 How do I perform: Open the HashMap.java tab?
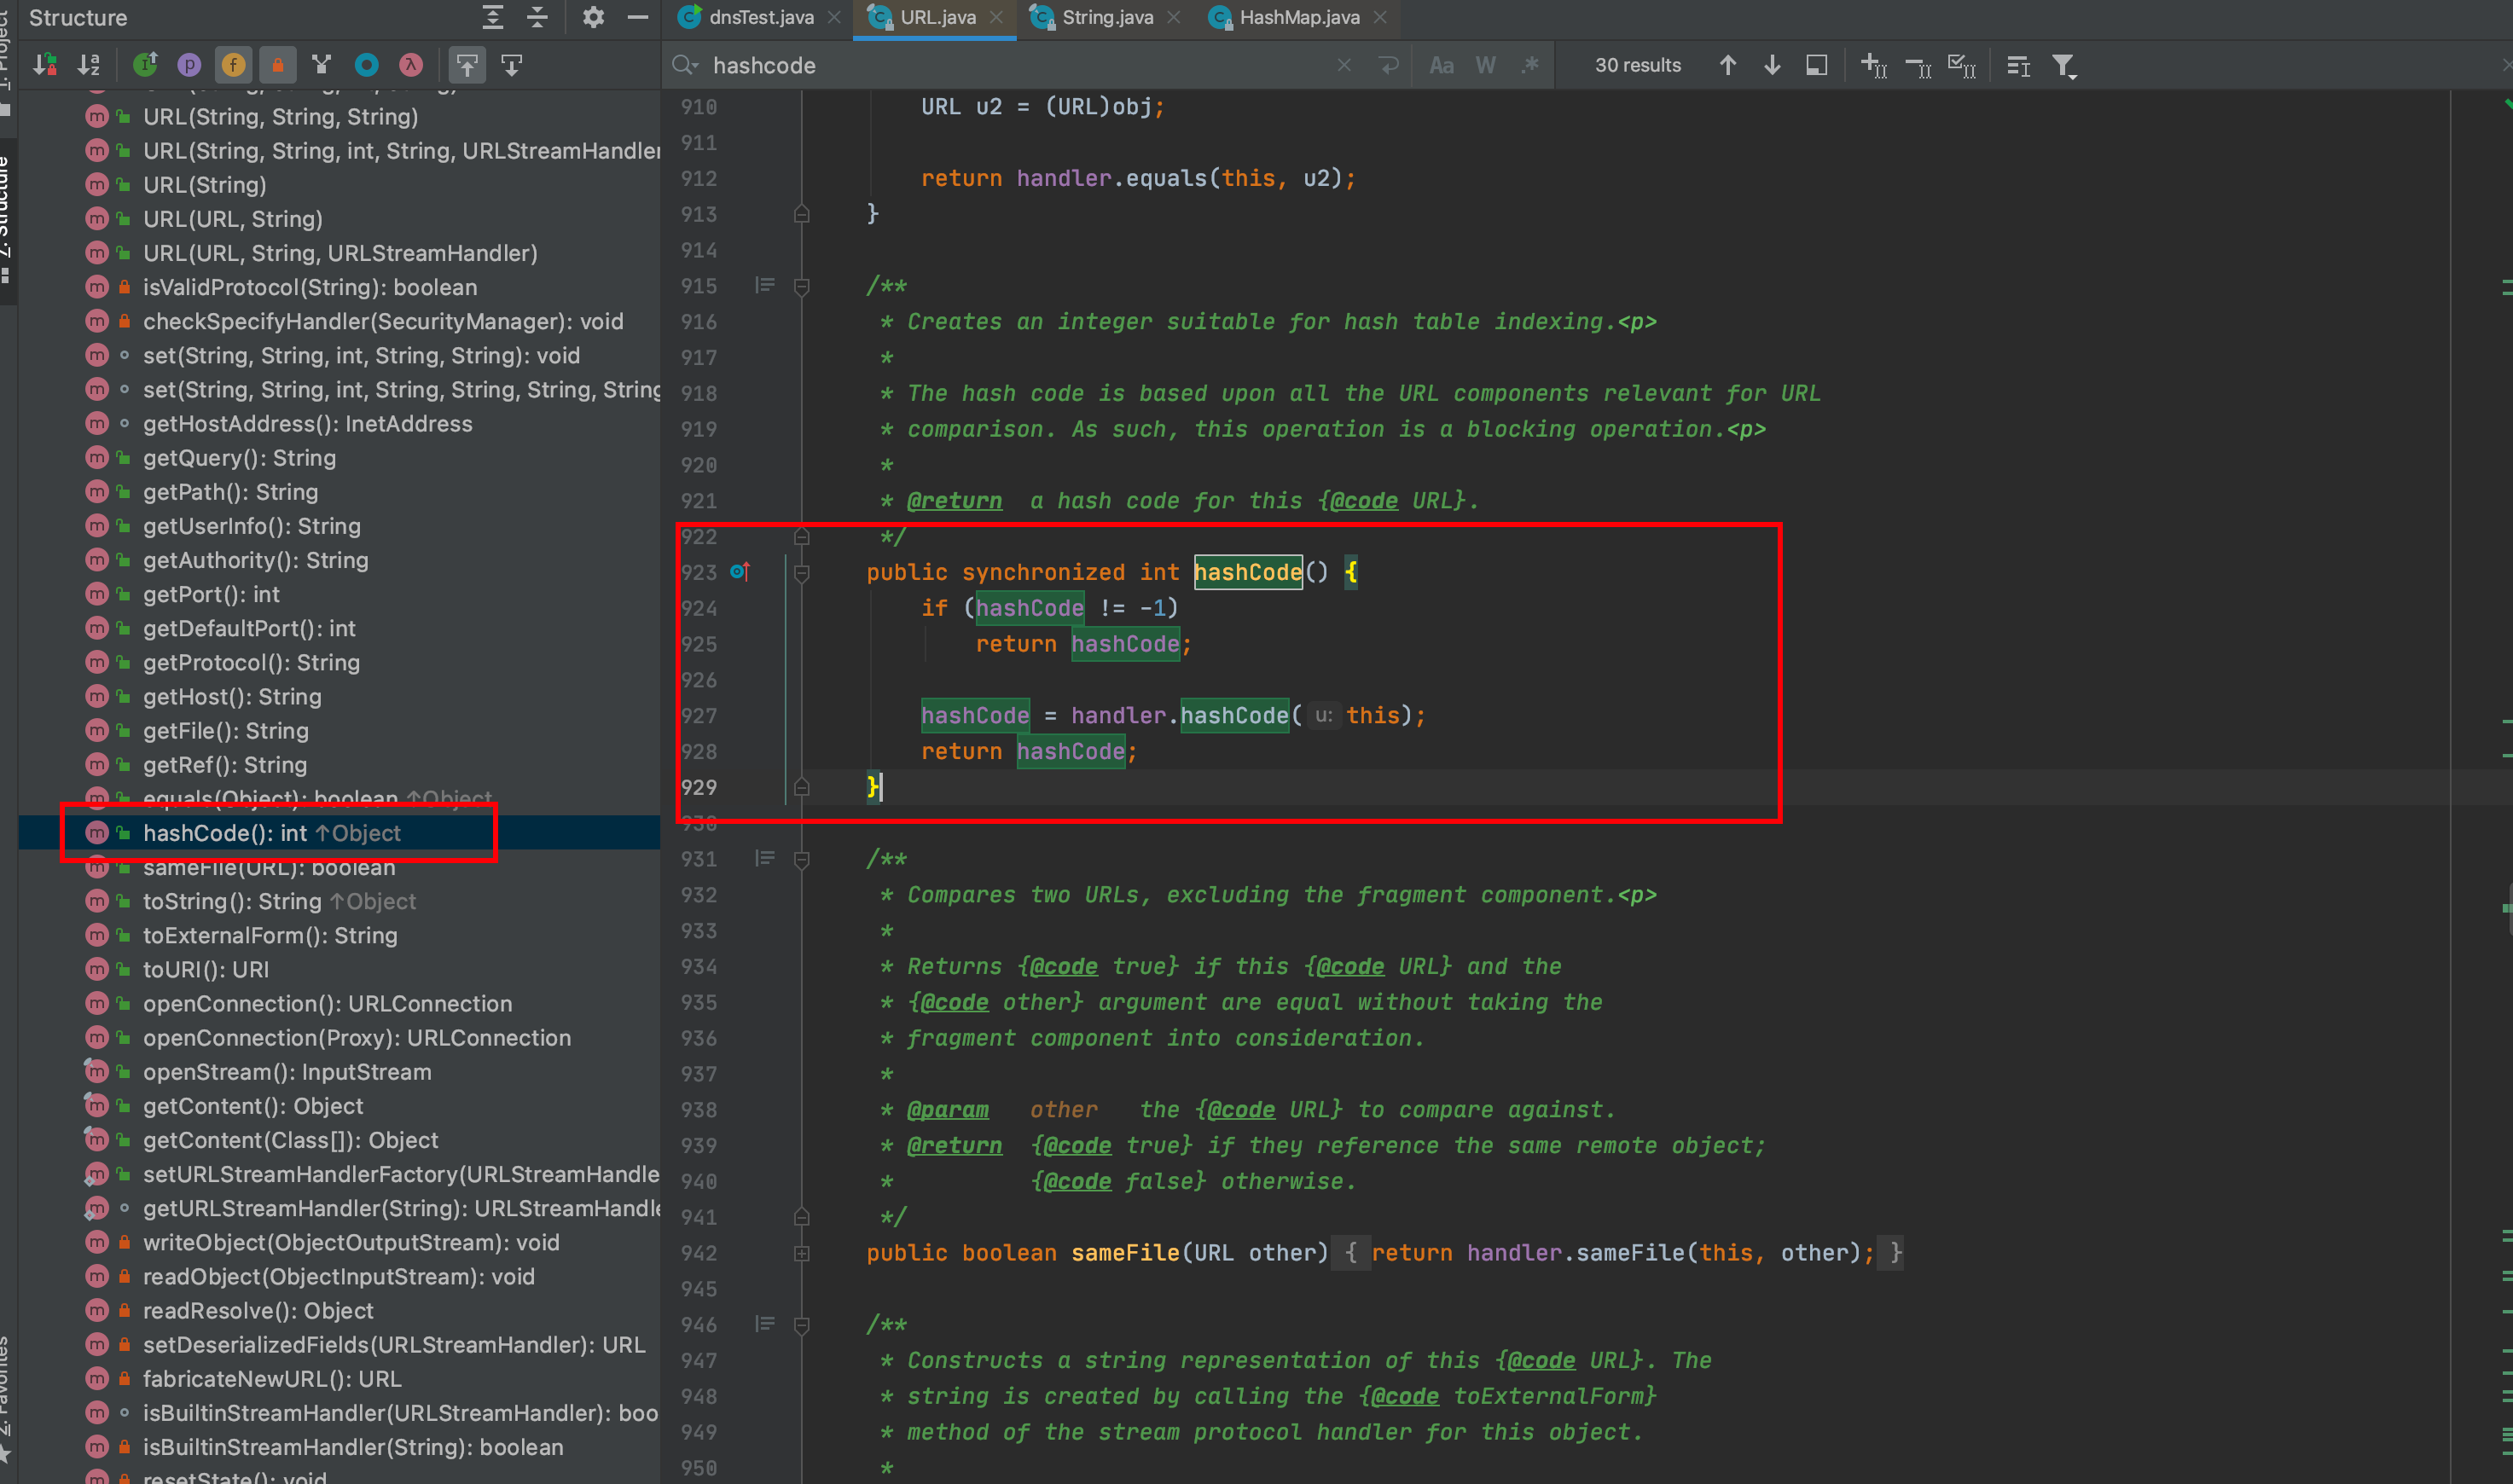[x=1299, y=17]
